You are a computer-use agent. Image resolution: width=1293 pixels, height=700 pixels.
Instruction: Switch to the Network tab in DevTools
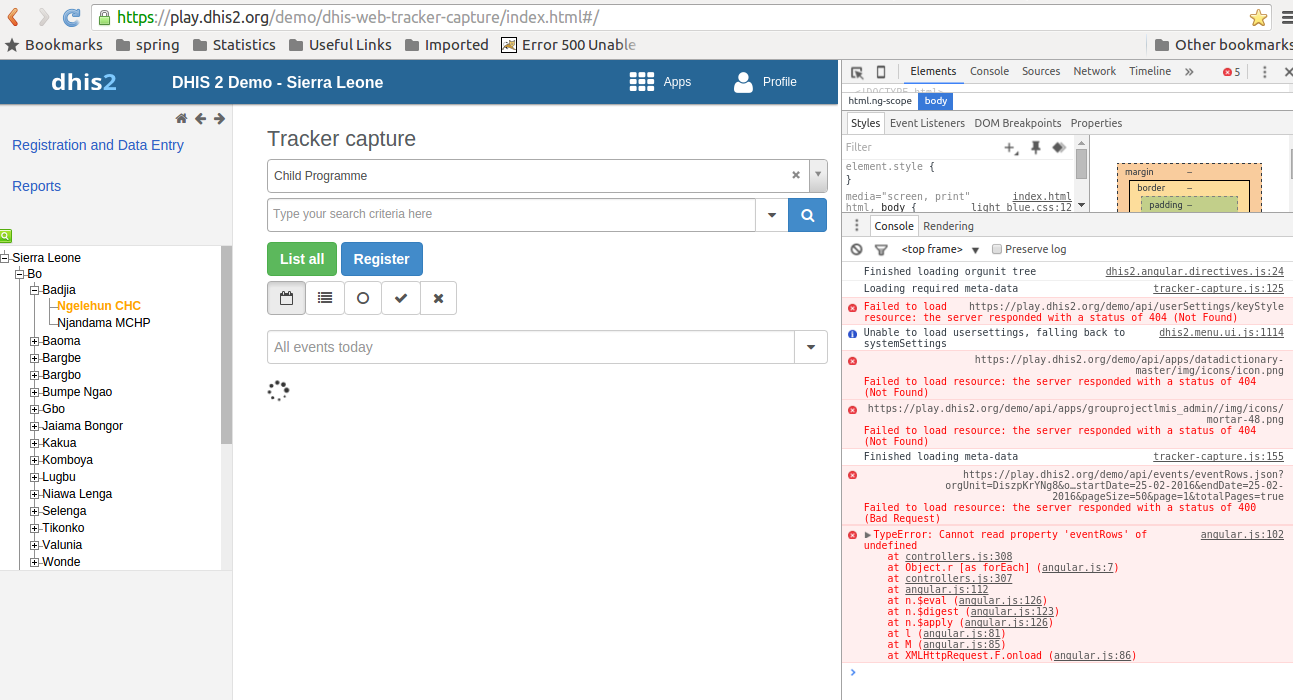tap(1094, 72)
